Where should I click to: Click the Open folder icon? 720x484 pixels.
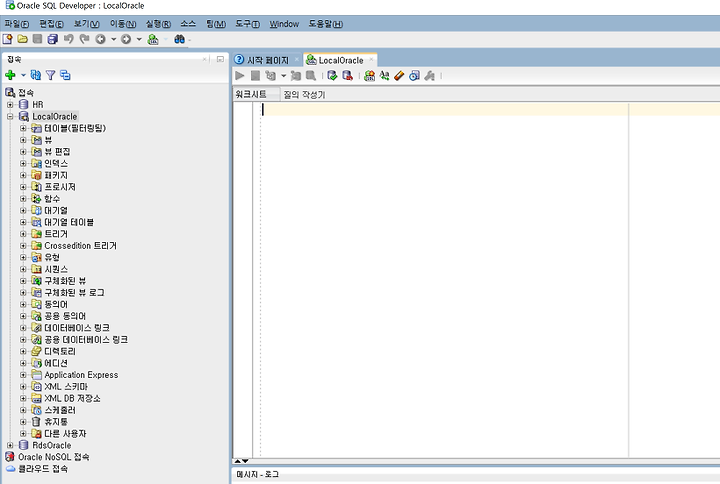[x=22, y=39]
